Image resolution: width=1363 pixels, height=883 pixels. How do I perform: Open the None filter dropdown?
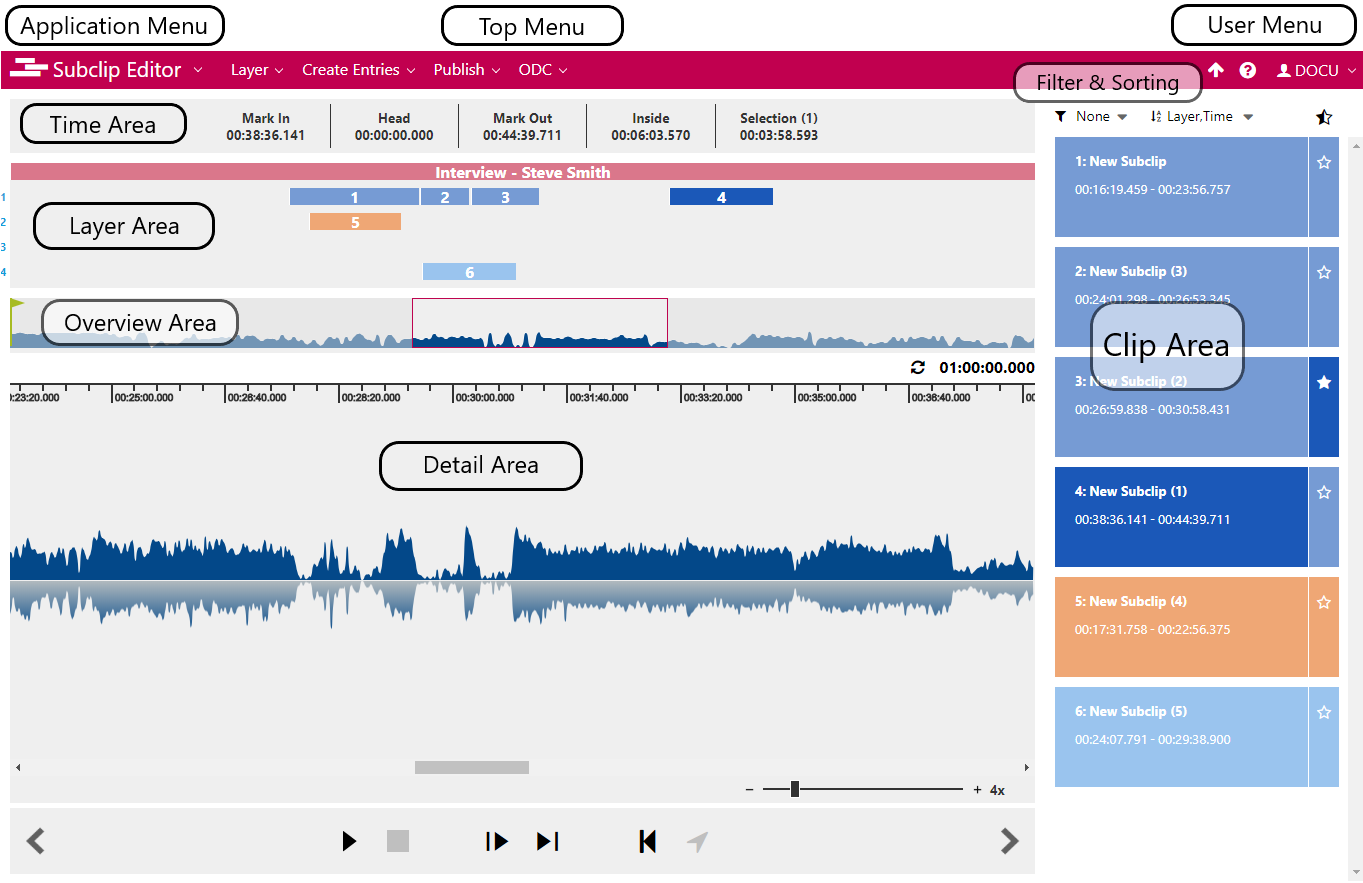(1092, 117)
